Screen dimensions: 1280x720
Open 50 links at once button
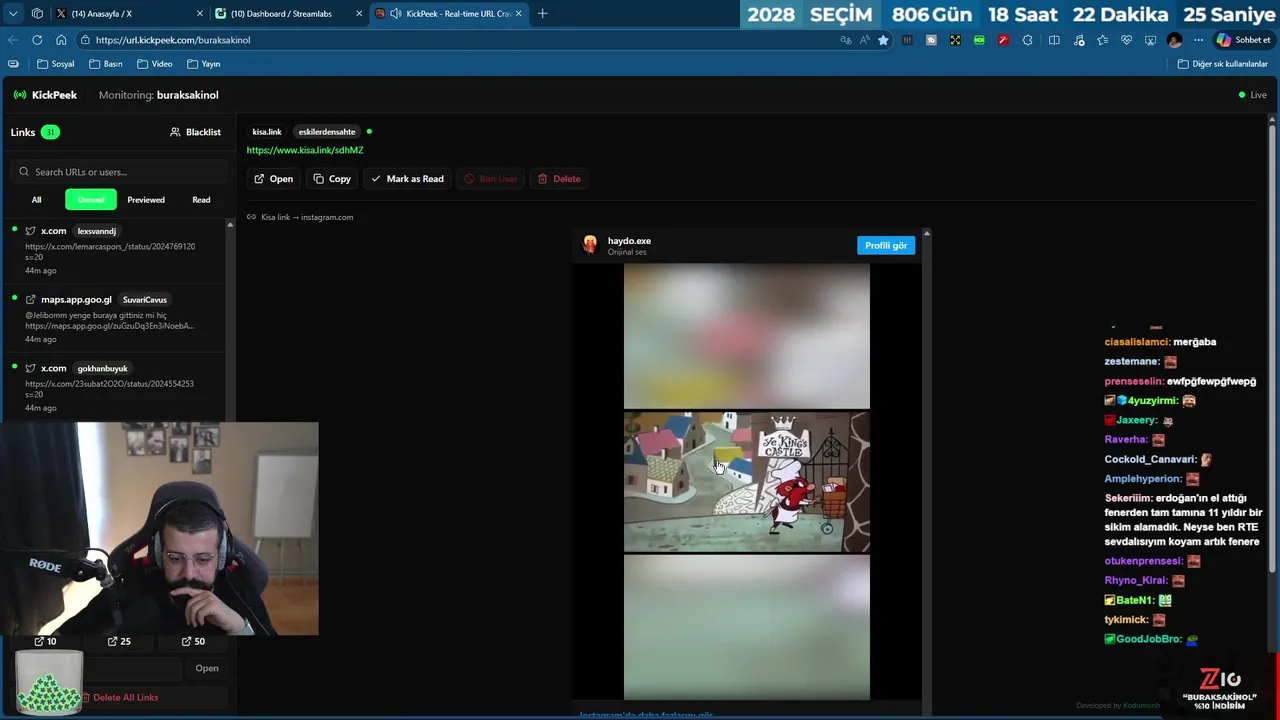click(193, 641)
